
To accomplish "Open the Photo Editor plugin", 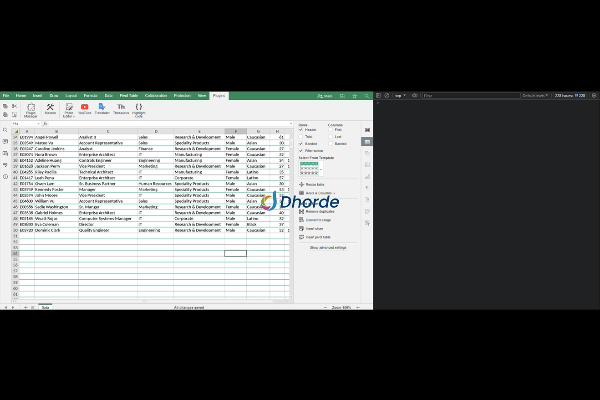I will (x=68, y=108).
